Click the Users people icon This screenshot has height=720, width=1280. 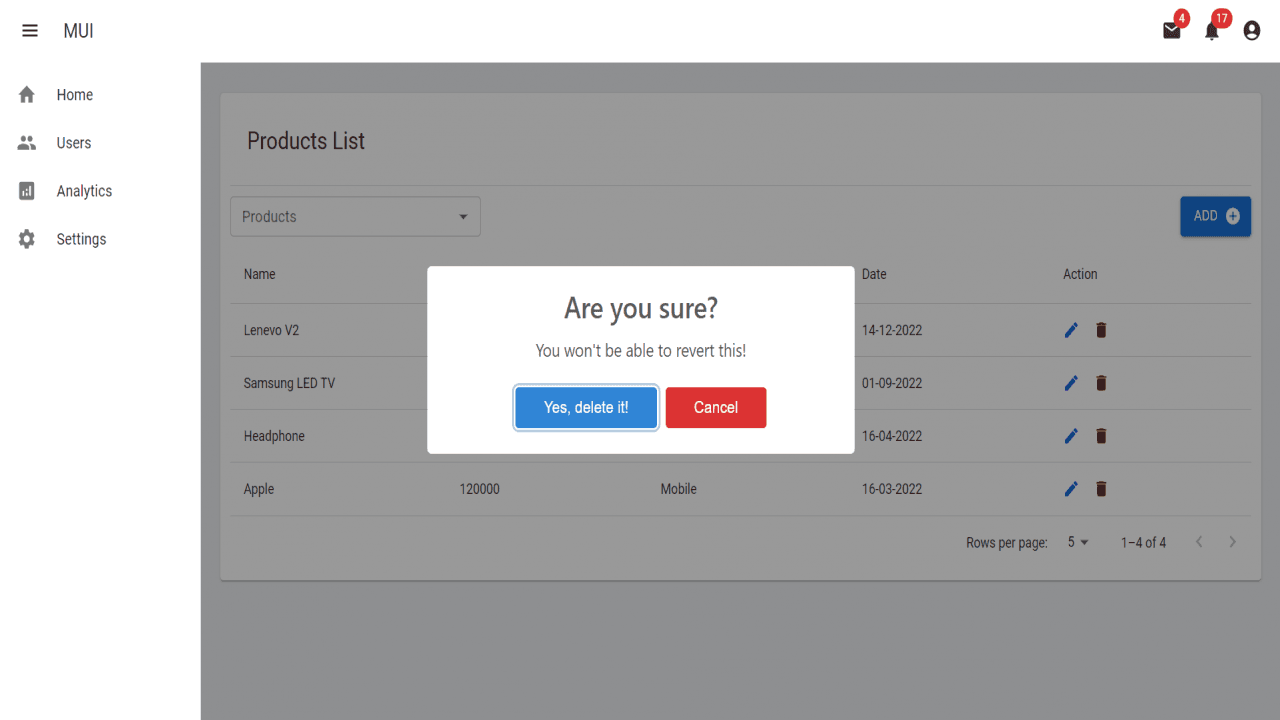coord(27,143)
